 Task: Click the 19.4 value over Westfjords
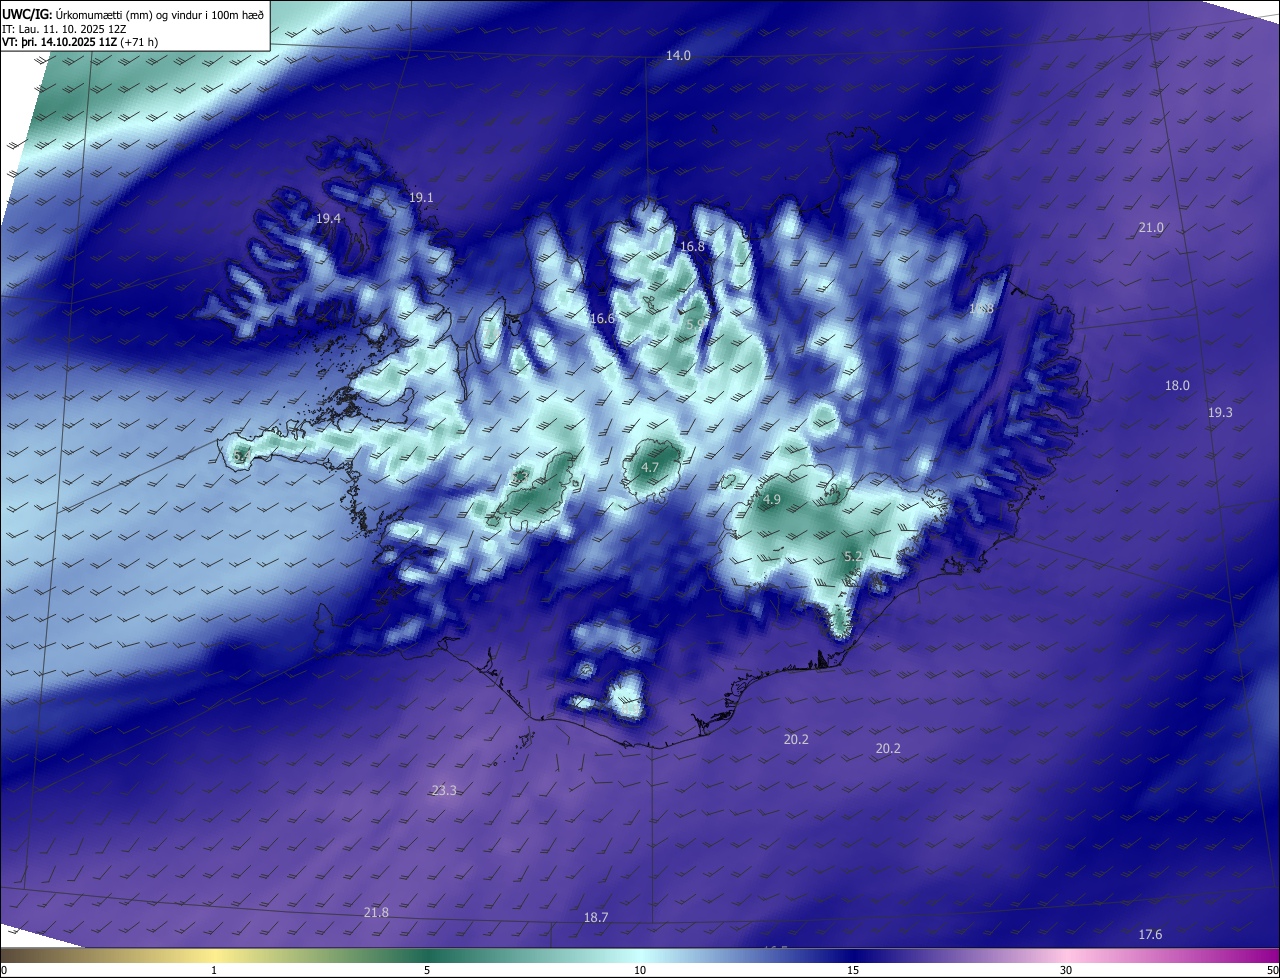click(328, 218)
